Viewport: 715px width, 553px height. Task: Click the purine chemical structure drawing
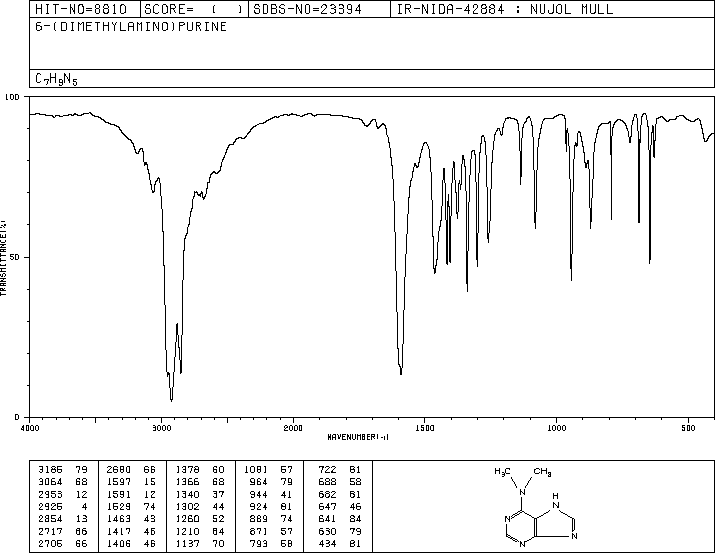point(536,506)
